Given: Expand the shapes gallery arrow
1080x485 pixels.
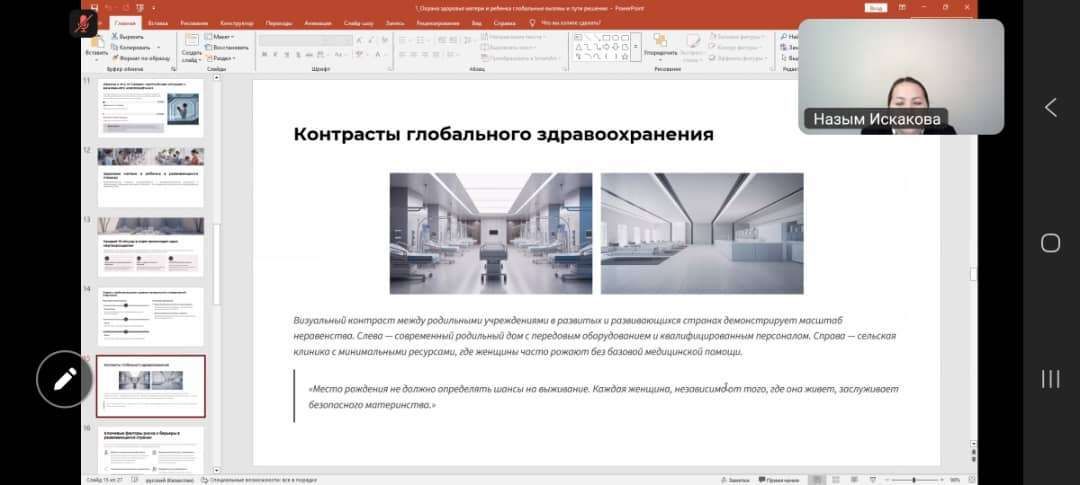Looking at the screenshot, I should (x=636, y=47).
